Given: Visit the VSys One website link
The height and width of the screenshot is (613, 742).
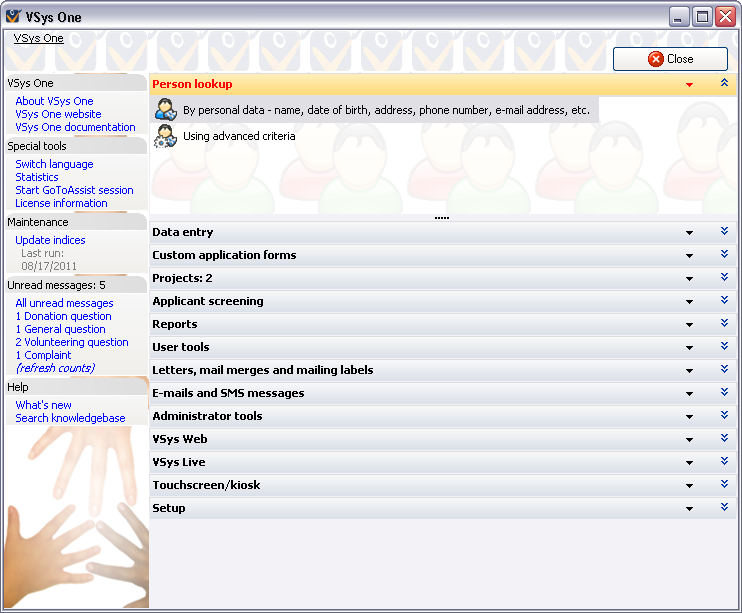Looking at the screenshot, I should click(58, 114).
